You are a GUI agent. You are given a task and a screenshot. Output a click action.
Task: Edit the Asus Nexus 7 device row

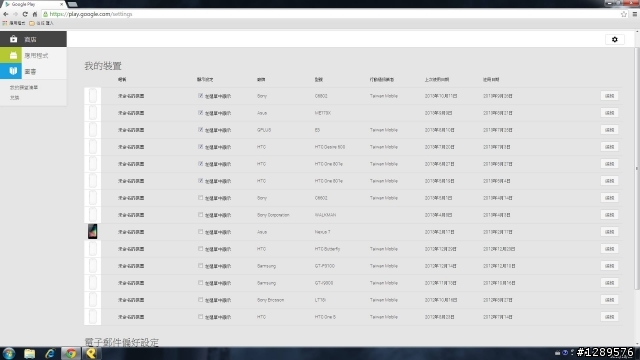pos(609,231)
